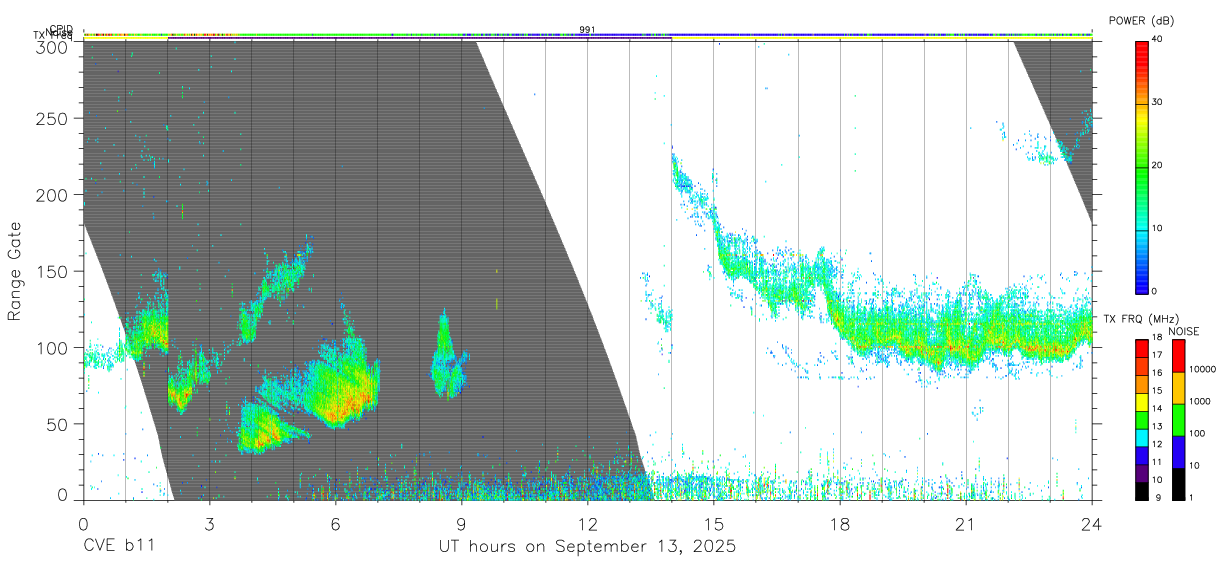Image resolution: width=1228 pixels, height=567 pixels.
Task: Click the 9 UT hour tick label
Action: [x=461, y=524]
